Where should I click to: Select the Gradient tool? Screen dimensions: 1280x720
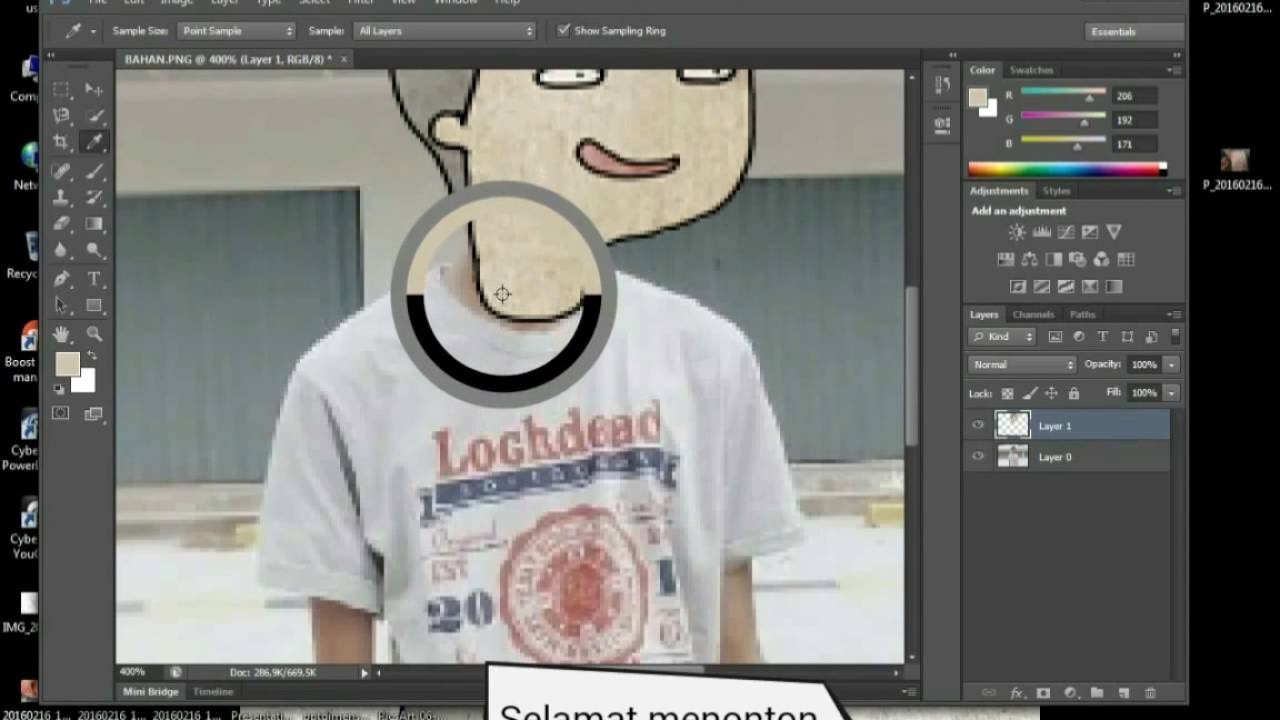94,224
